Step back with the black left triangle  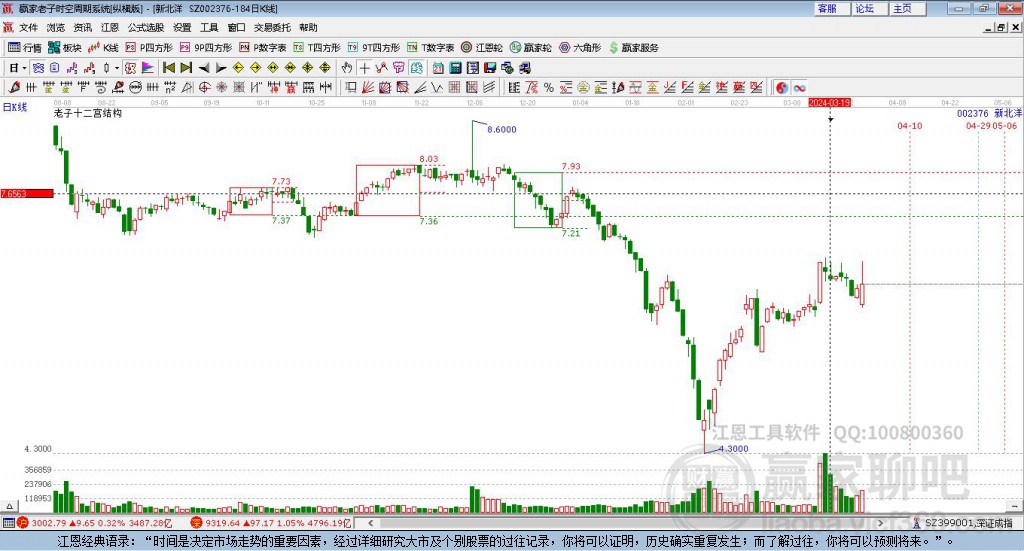204,68
